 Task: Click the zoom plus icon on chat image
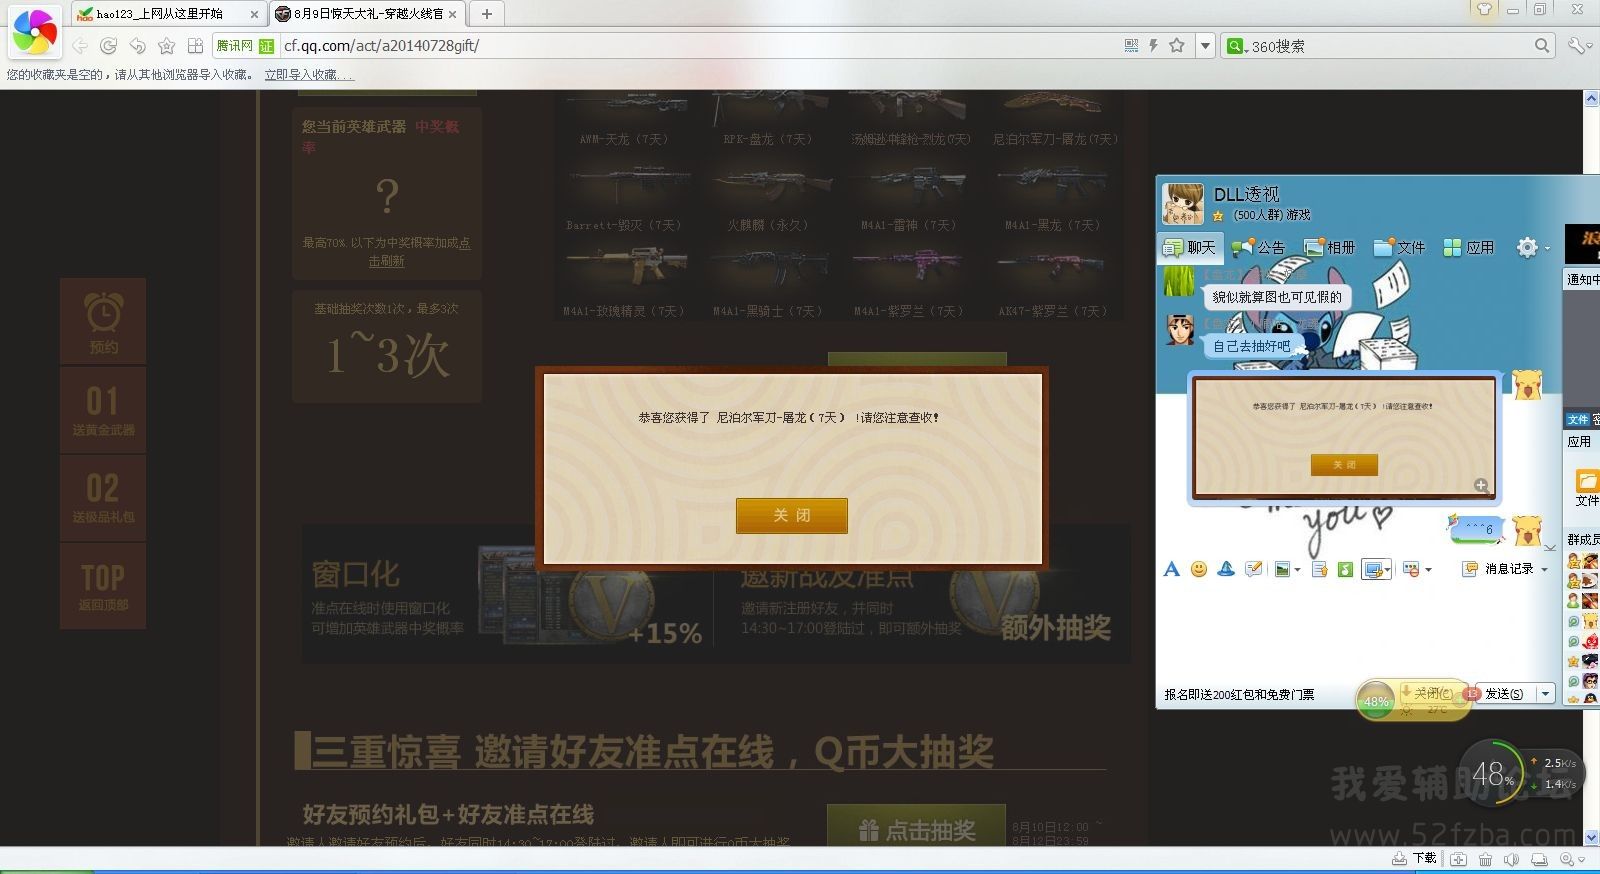[1481, 485]
